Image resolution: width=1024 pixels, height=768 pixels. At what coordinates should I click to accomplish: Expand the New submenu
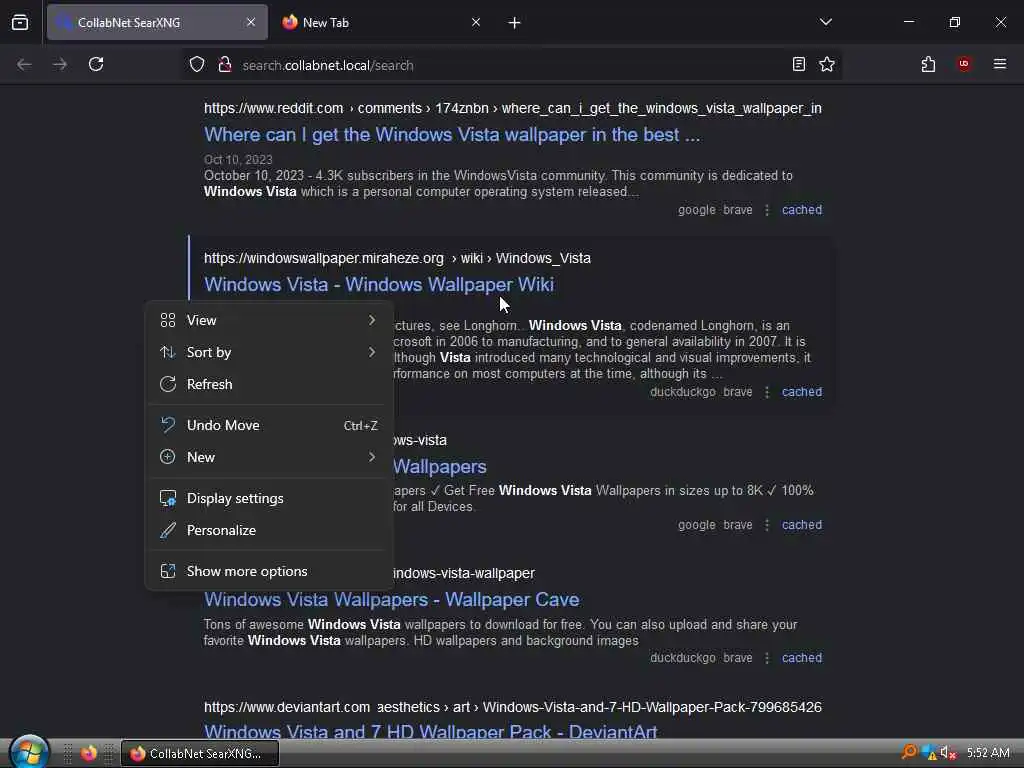coord(268,457)
